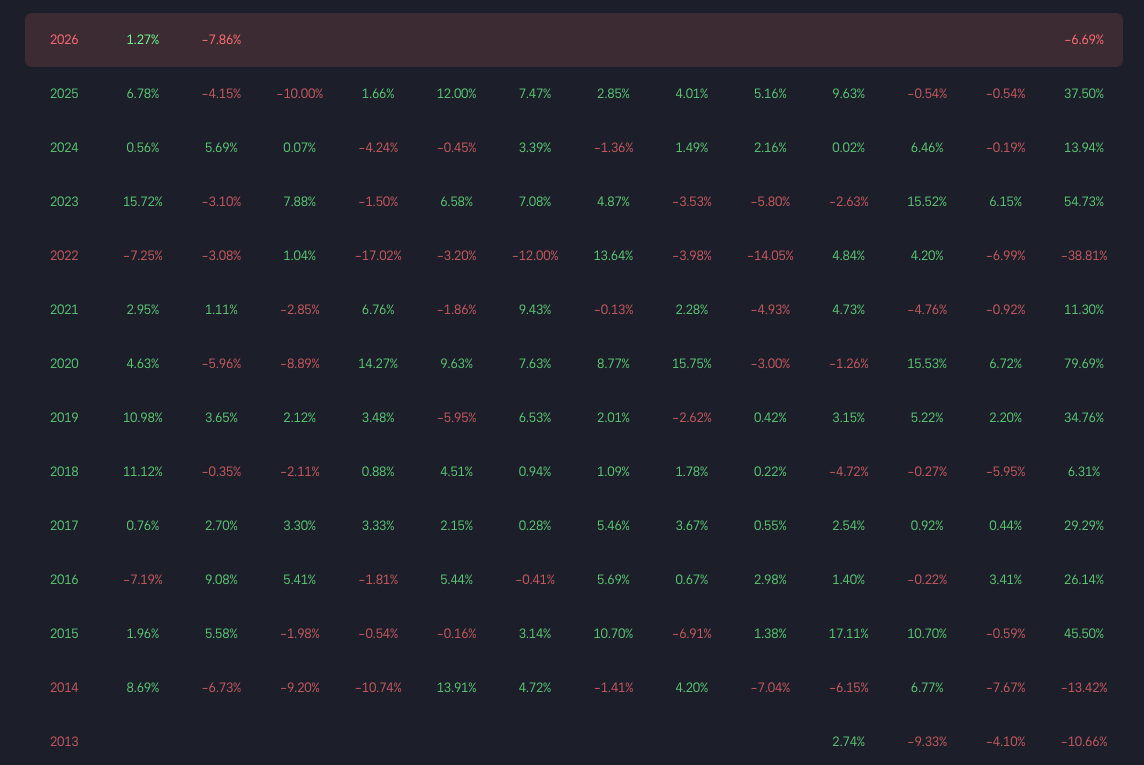Image resolution: width=1144 pixels, height=765 pixels.
Task: Click the -10.00% cell in 2025 row
Action: click(299, 94)
